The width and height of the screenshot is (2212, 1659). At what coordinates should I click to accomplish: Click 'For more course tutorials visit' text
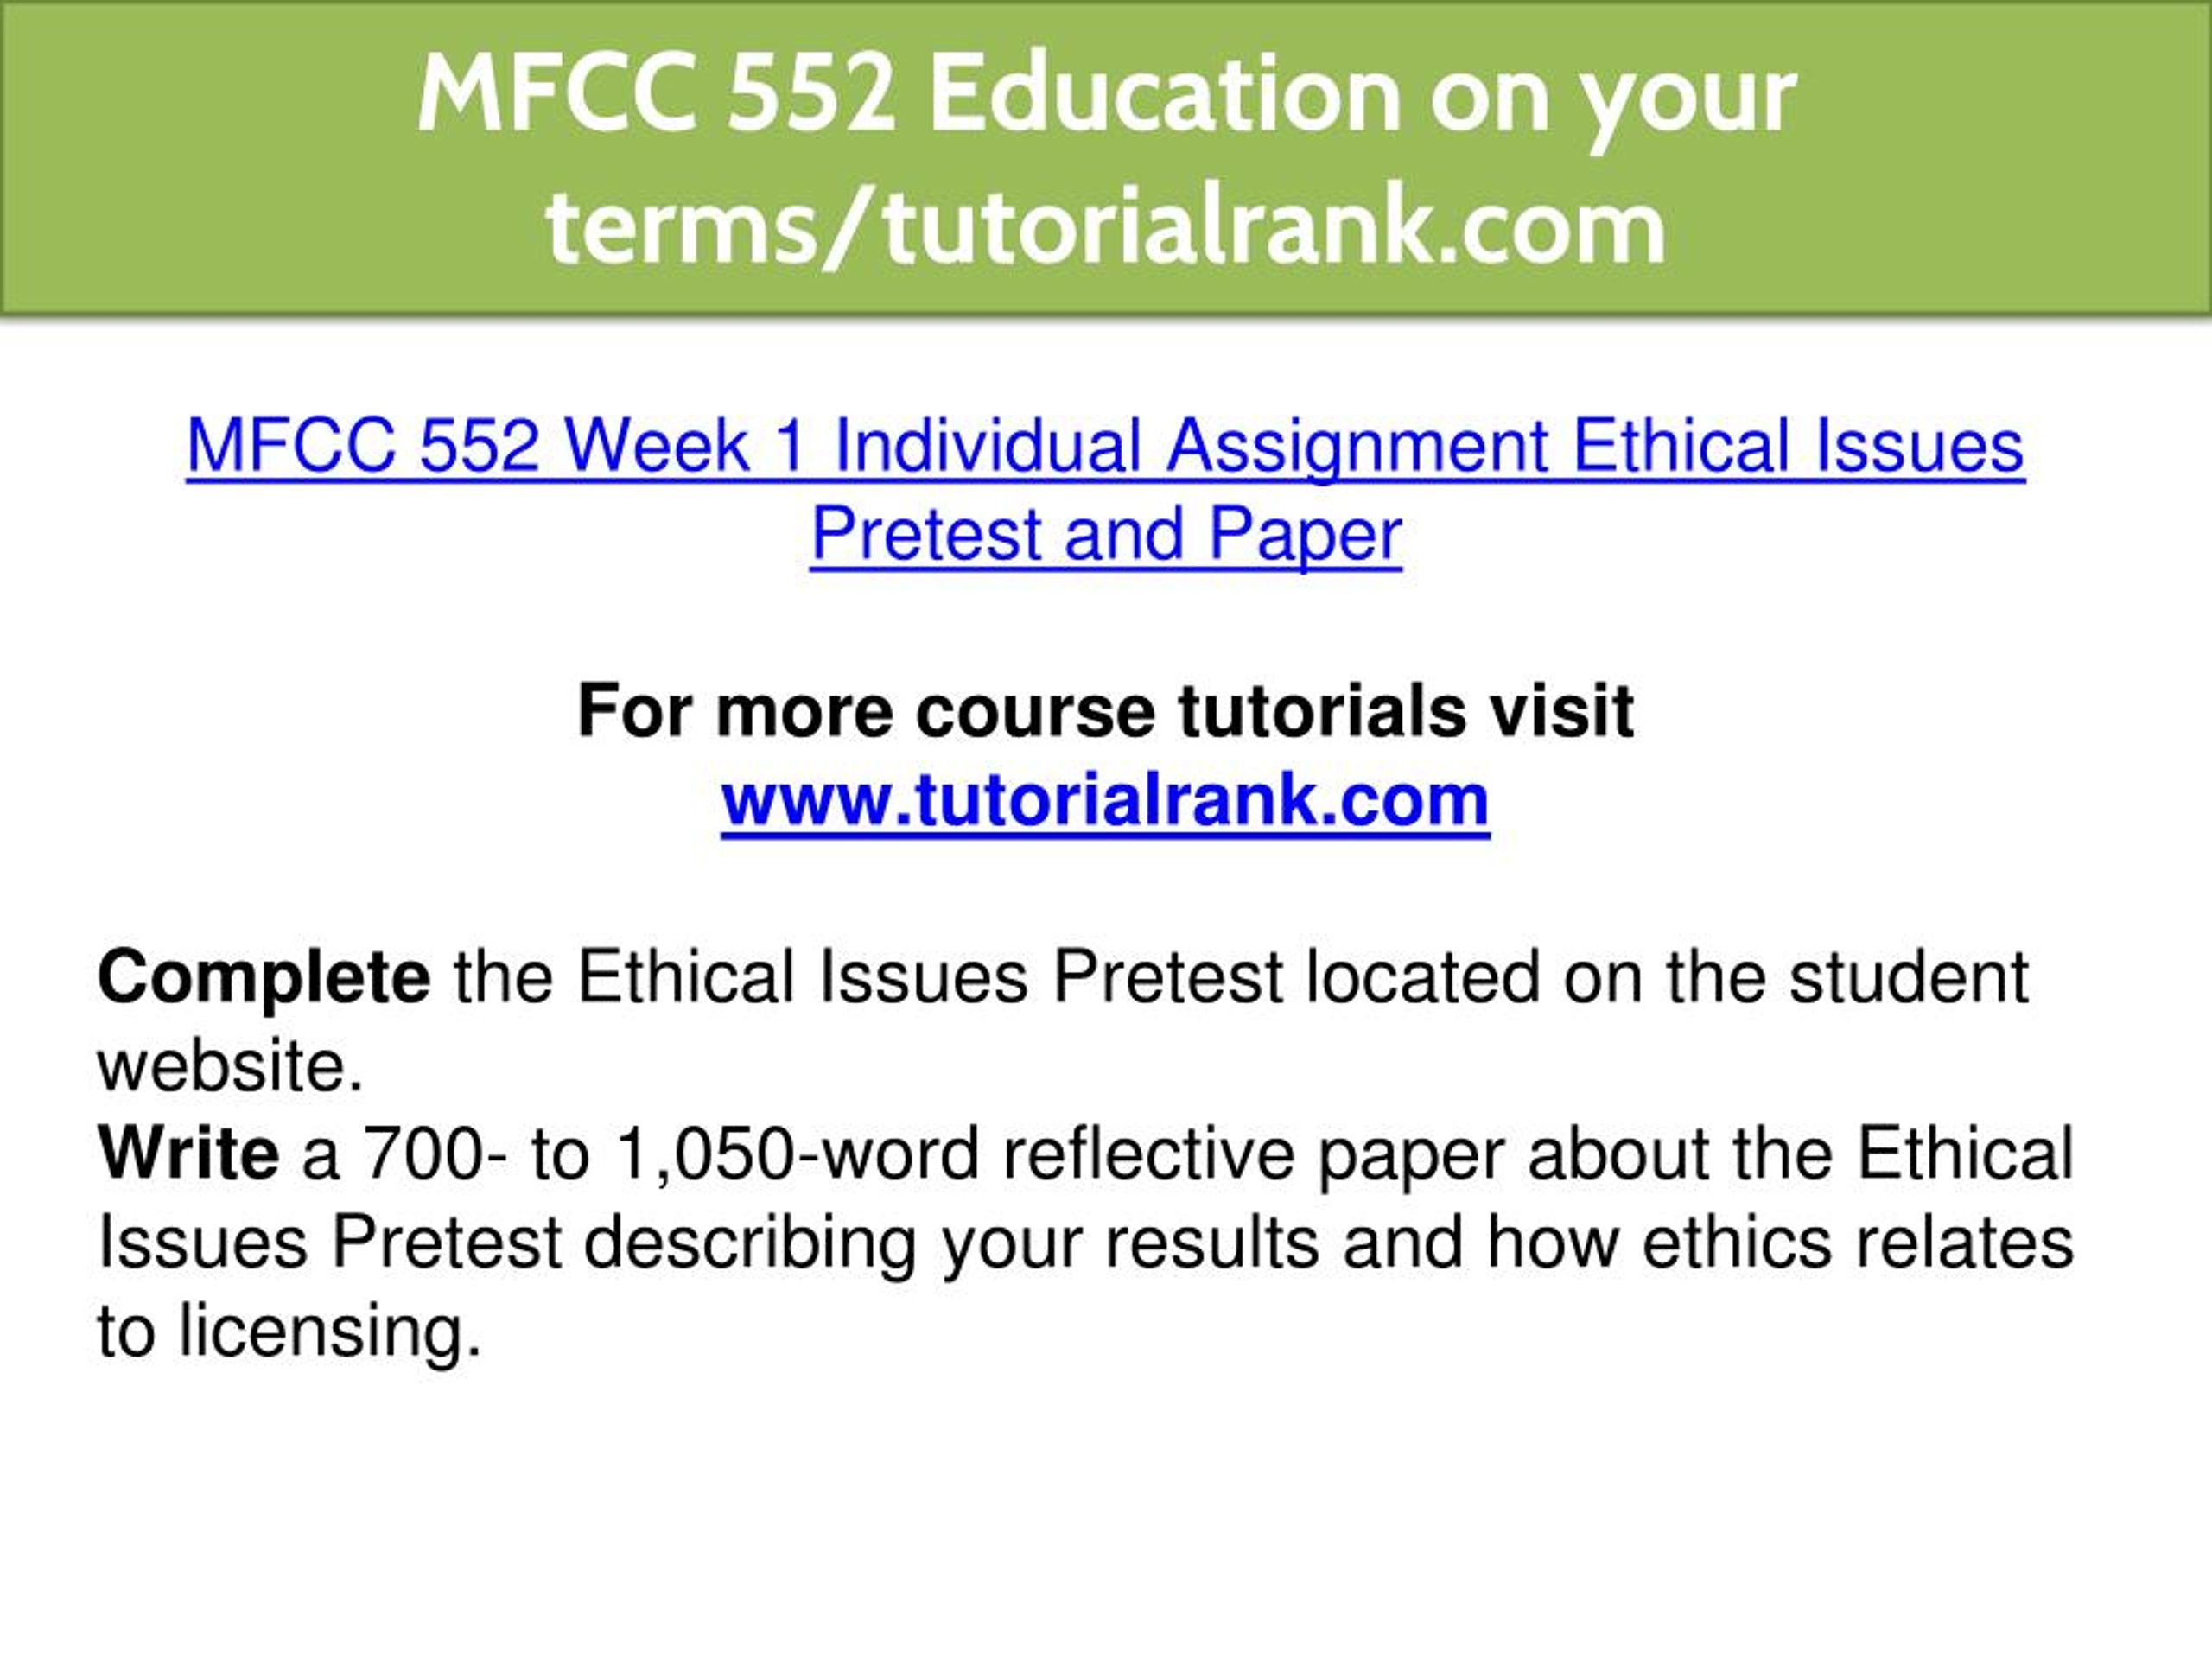pyautogui.click(x=1105, y=711)
